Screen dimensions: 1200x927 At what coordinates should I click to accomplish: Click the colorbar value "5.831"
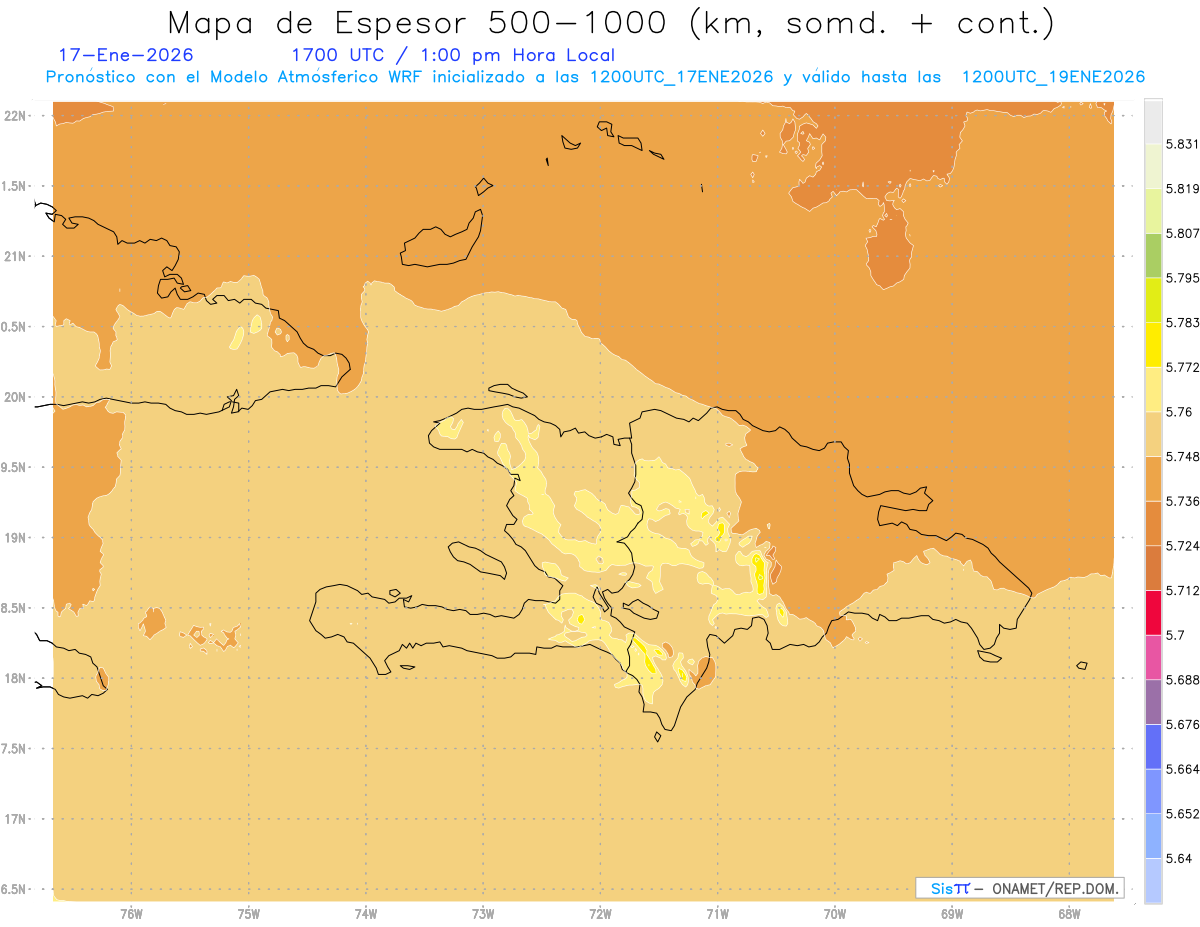pyautogui.click(x=1182, y=144)
